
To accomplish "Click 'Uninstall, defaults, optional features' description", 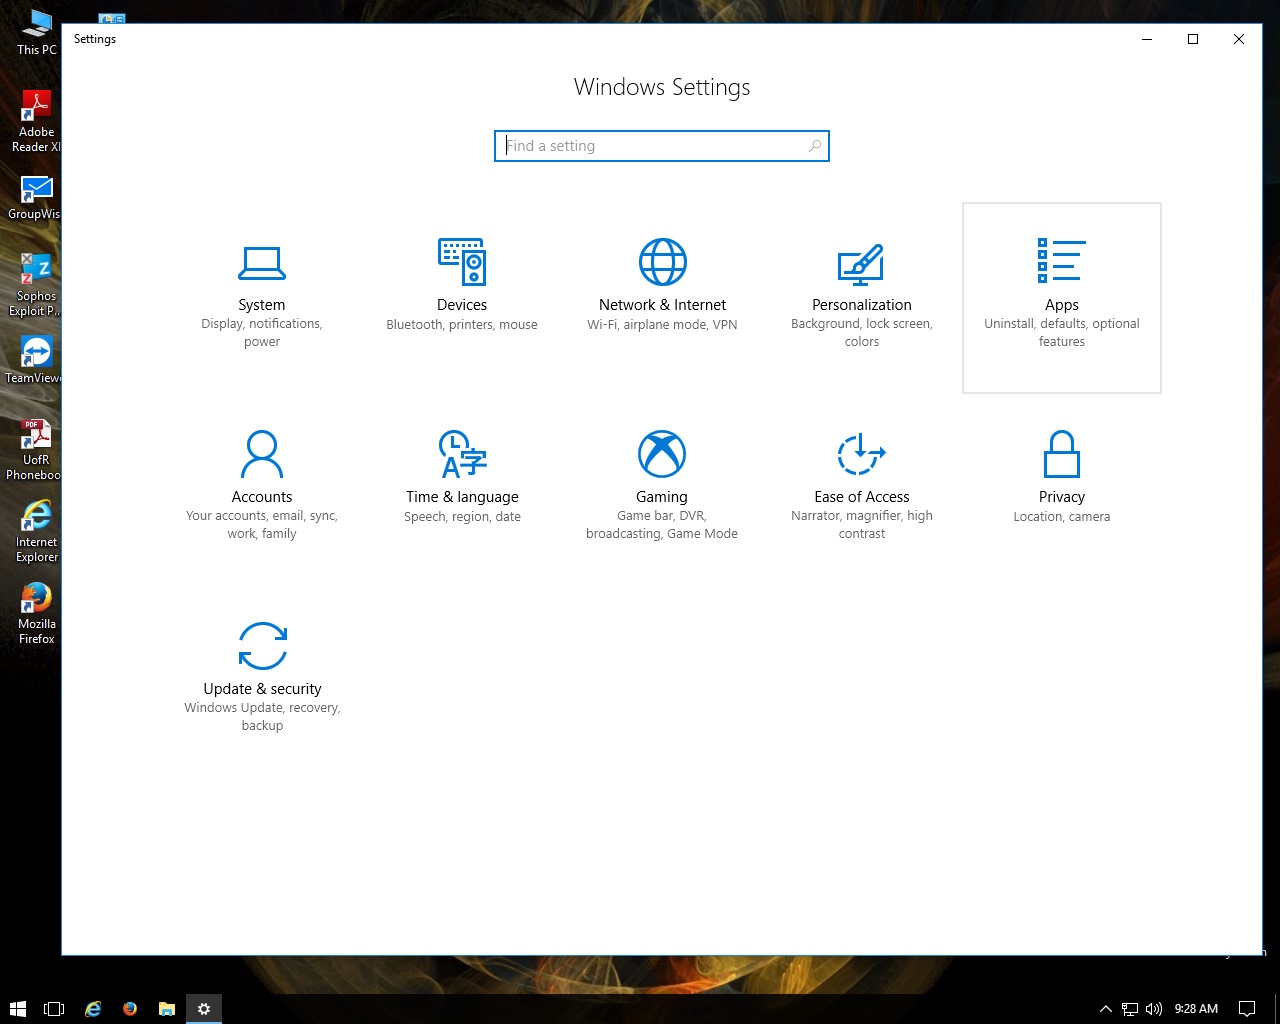I will (x=1061, y=333).
